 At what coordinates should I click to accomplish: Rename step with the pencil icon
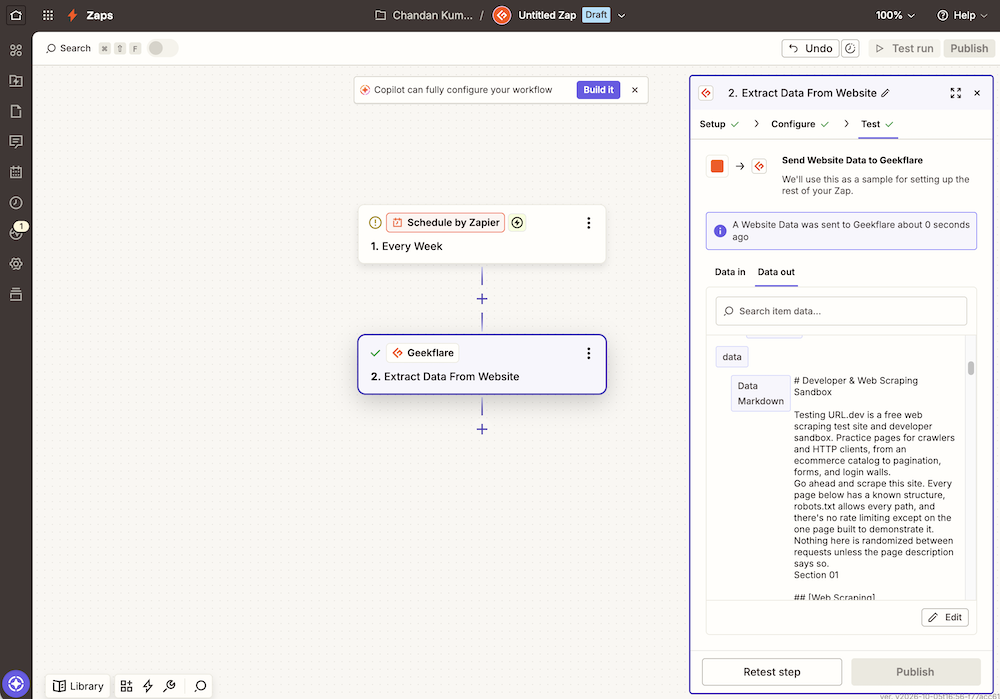pyautogui.click(x=885, y=93)
